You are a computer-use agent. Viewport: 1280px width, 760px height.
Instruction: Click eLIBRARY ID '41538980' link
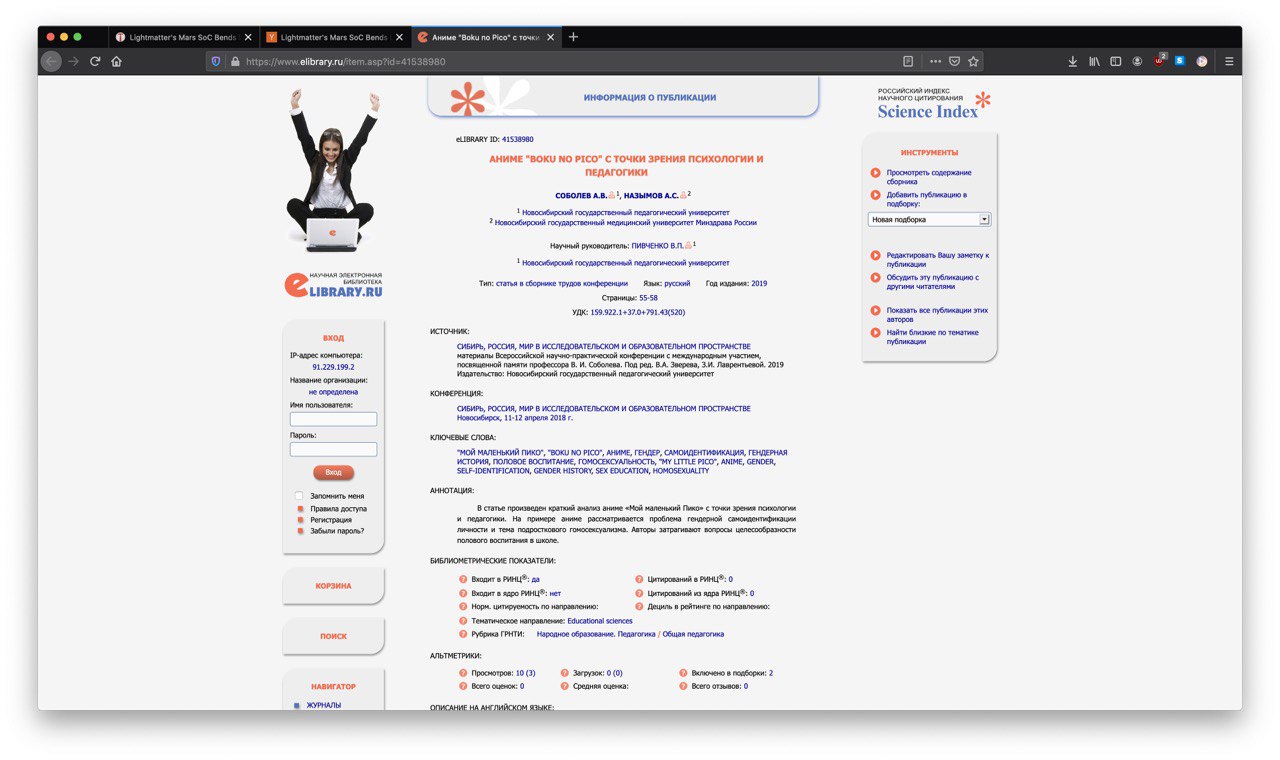click(517, 140)
